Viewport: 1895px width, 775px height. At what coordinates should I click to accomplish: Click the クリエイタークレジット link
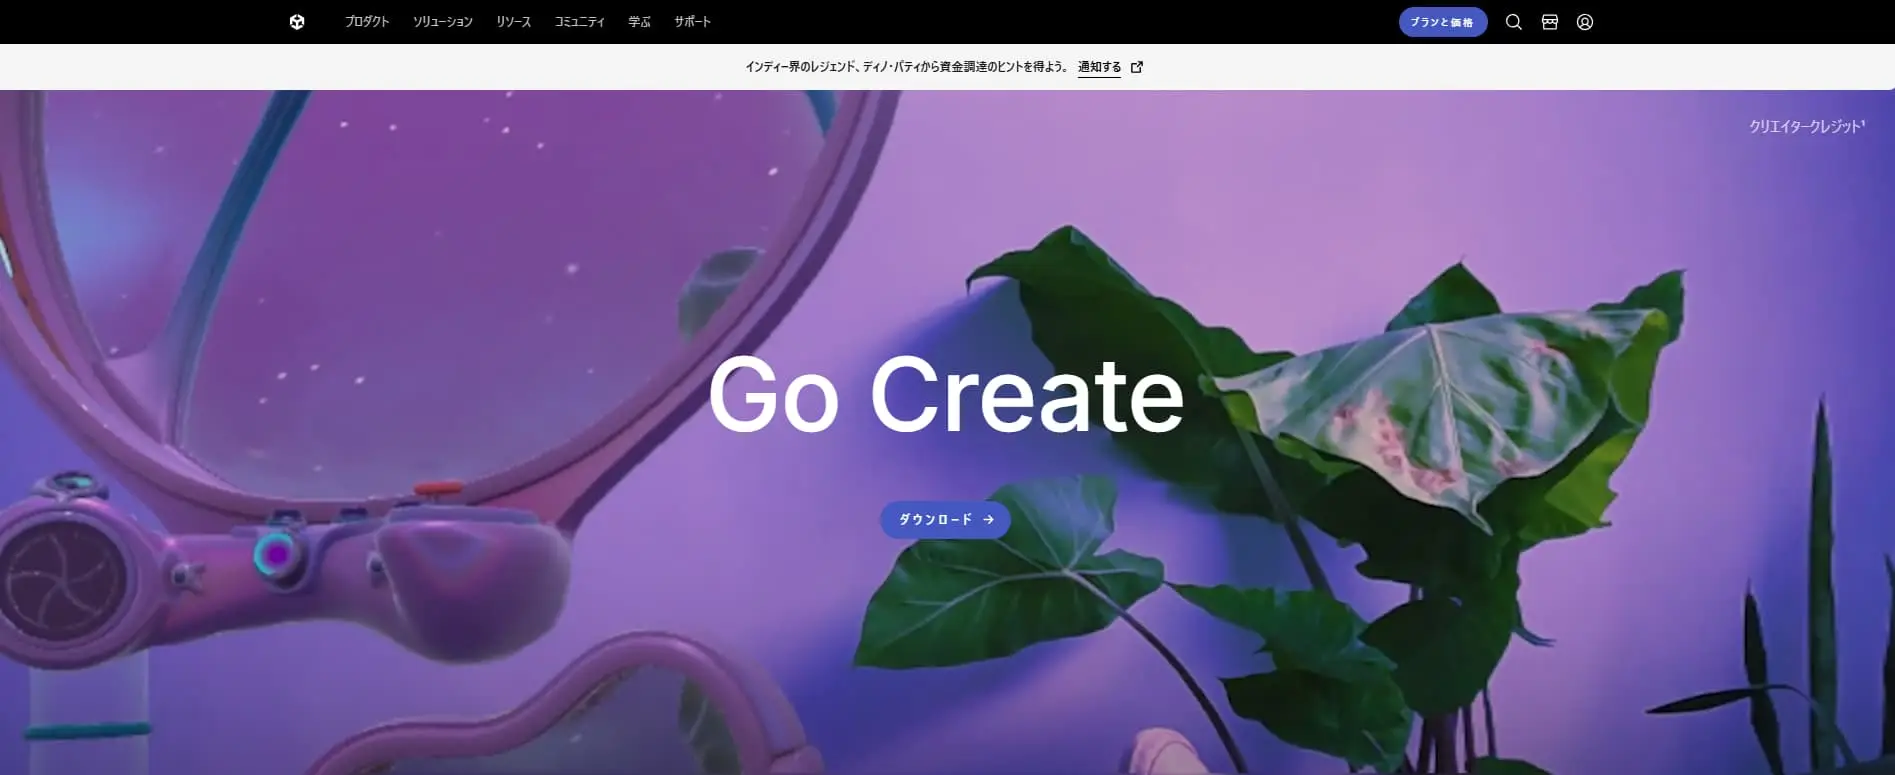[x=1806, y=126]
